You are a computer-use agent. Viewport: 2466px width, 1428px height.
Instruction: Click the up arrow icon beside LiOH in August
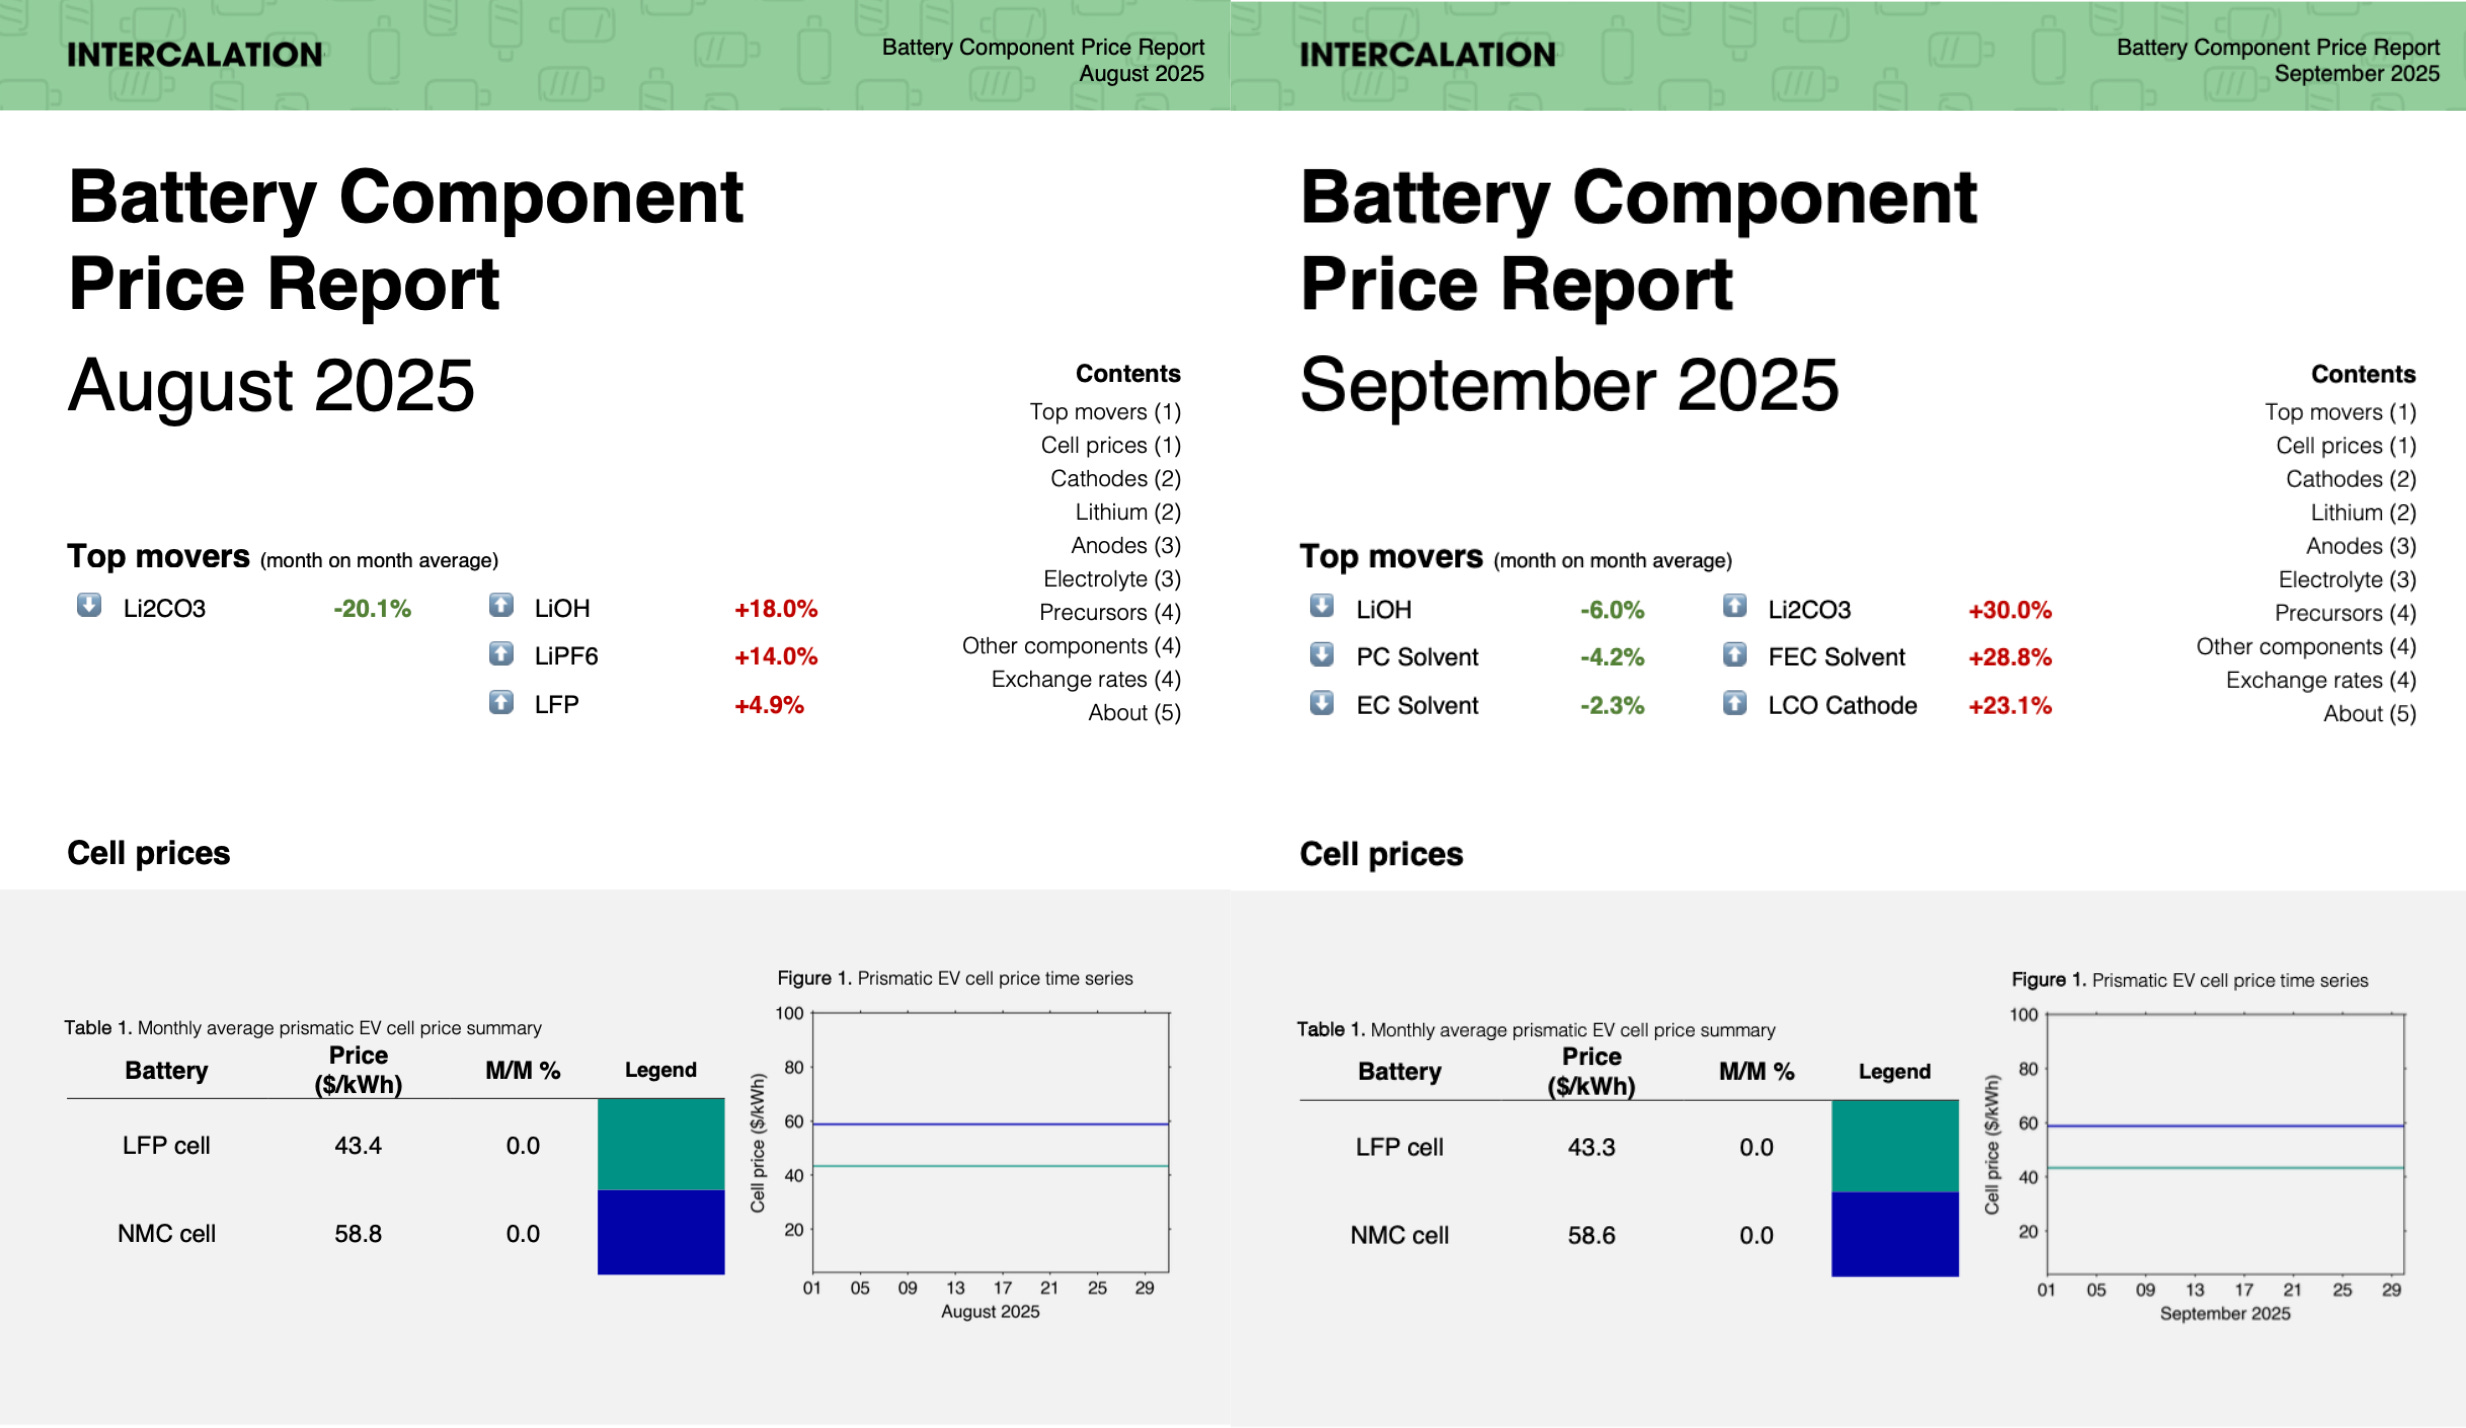tap(501, 605)
